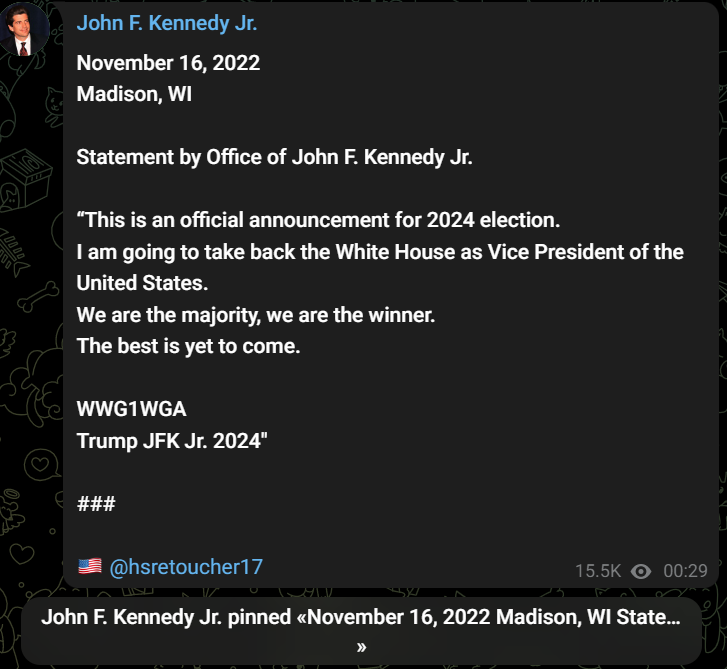Screen dimensions: 727x669
Task: Click the Statement by Office headline
Action: [x=274, y=157]
